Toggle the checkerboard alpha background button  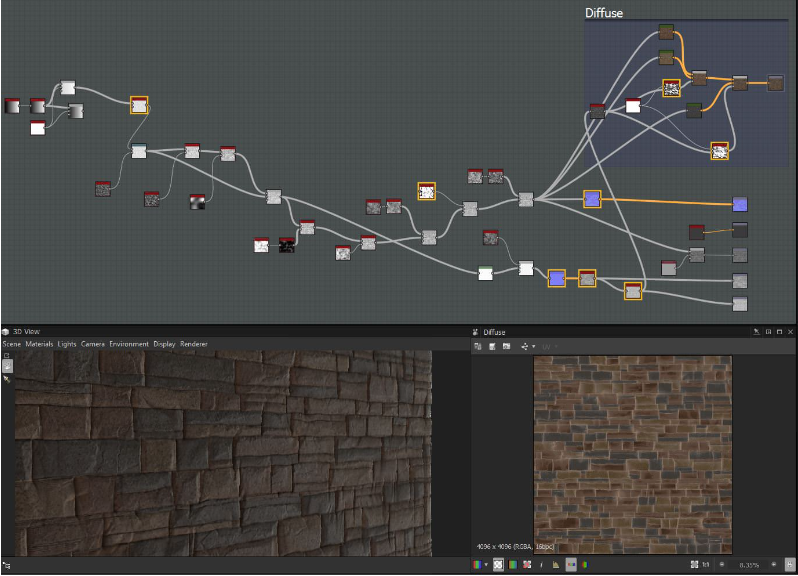498,564
